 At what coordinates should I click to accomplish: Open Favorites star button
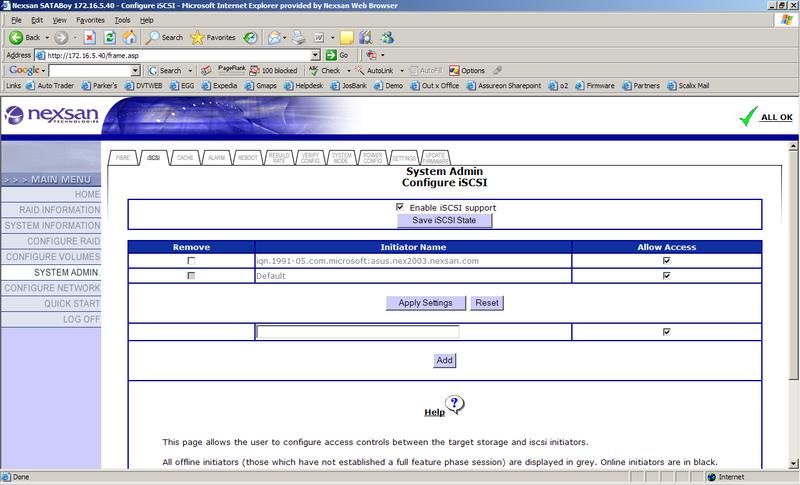213,37
